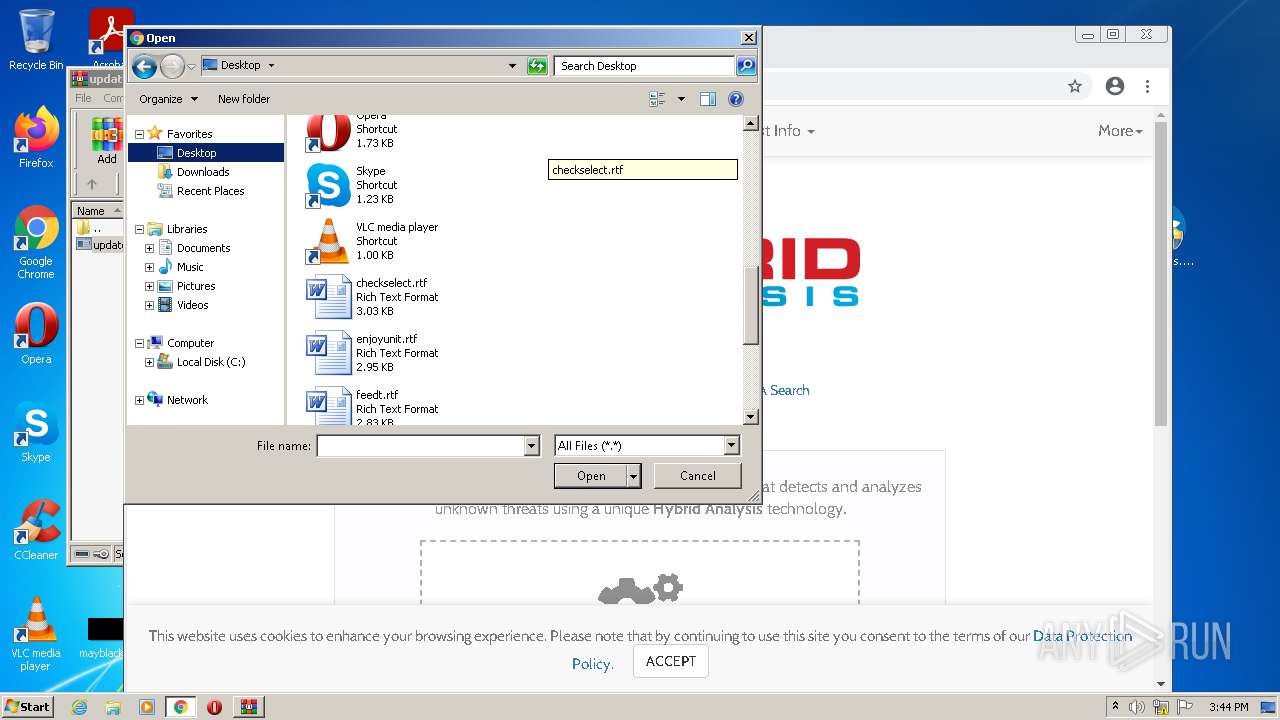Open the Data Protection Policy link
The width and height of the screenshot is (1280, 720).
point(1083,636)
